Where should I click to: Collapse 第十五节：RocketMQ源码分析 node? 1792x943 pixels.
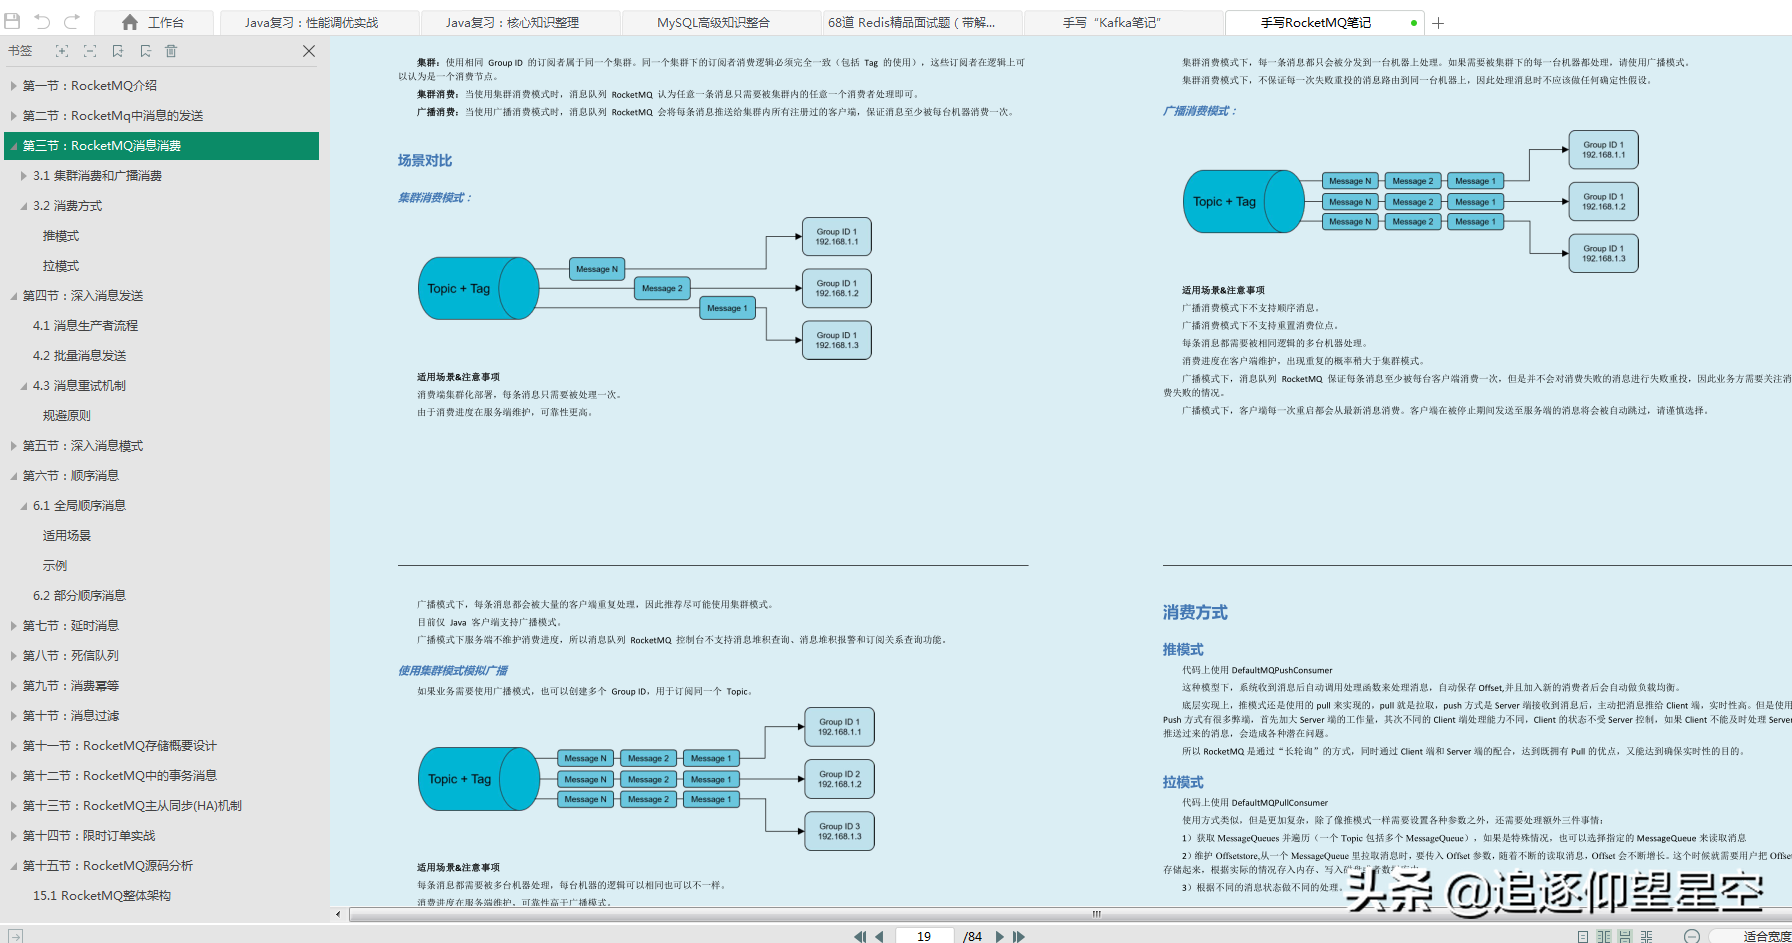(x=14, y=866)
